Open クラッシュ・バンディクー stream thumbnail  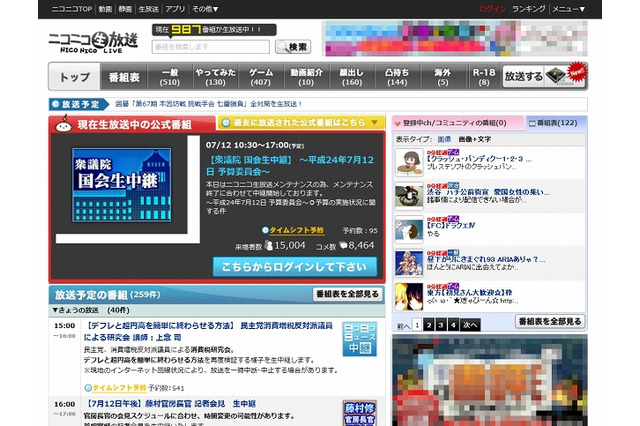409,162
